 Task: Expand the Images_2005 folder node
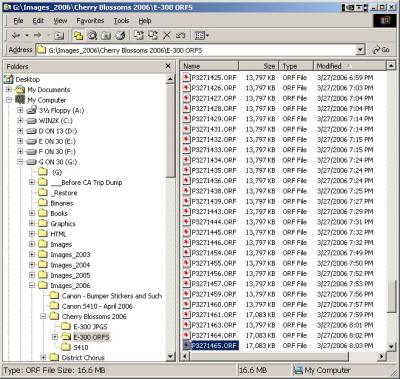pyautogui.click(x=32, y=275)
